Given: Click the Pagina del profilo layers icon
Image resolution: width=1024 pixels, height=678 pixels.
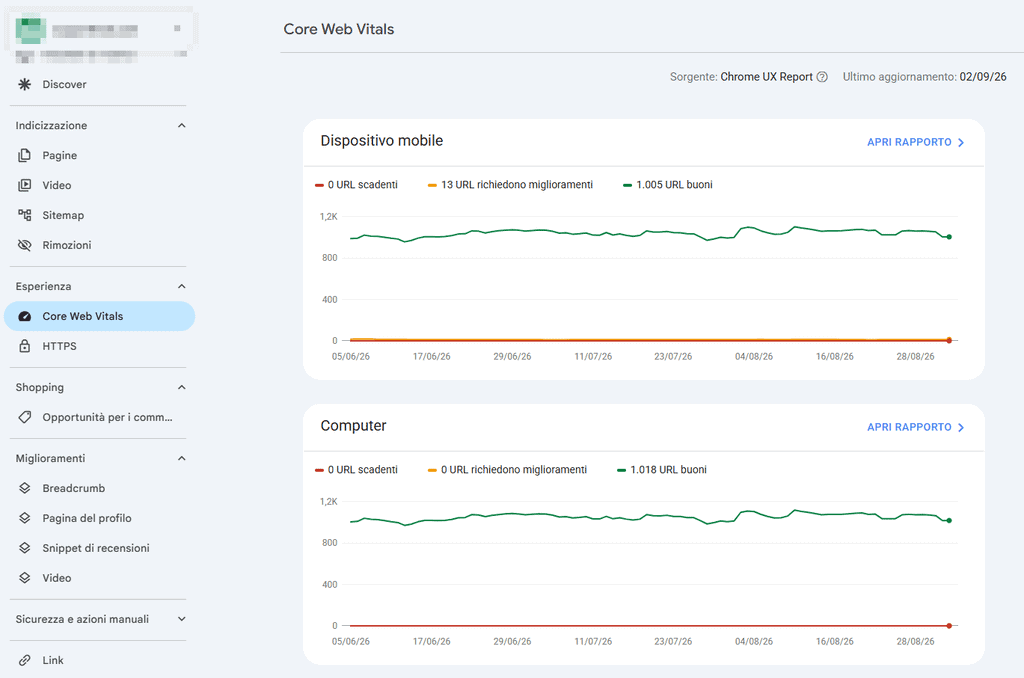Looking at the screenshot, I should coord(25,518).
